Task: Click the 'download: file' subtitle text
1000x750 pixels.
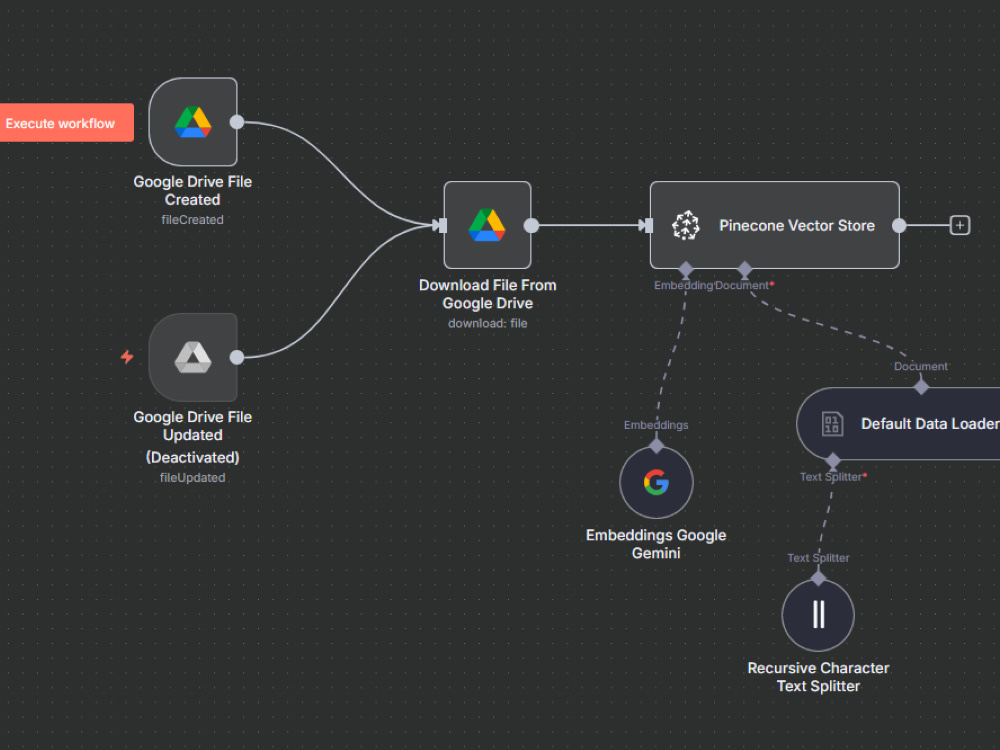Action: click(x=487, y=323)
